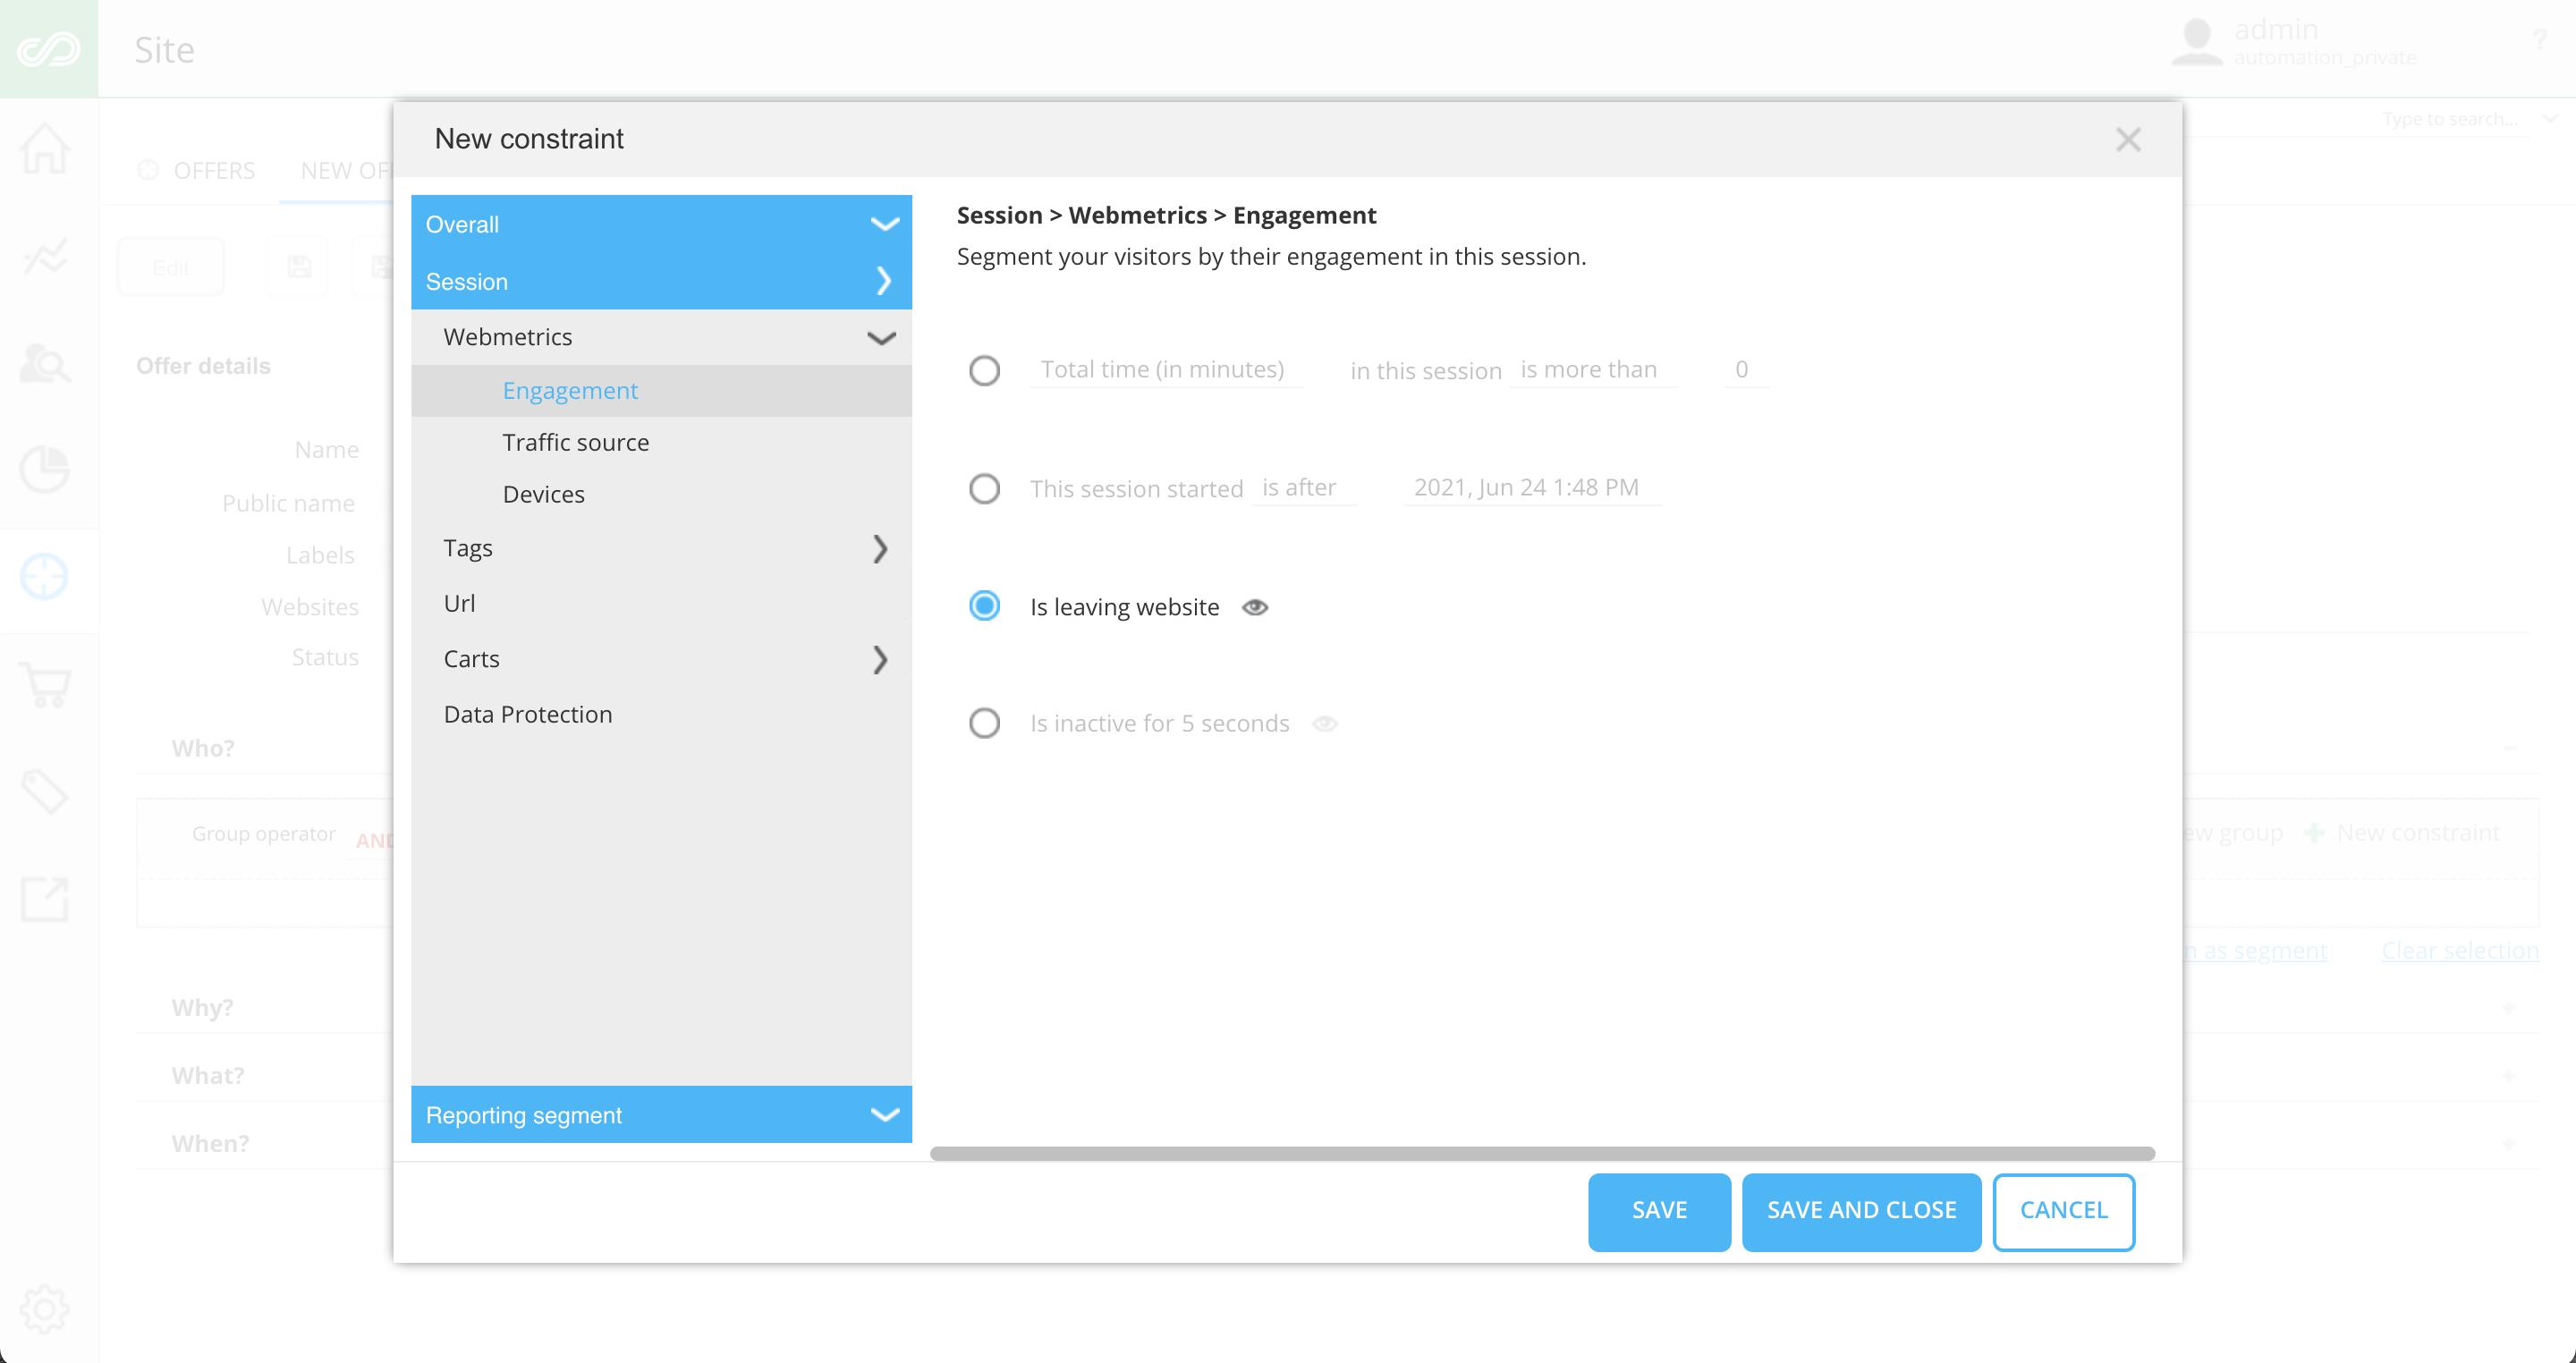The image size is (2576, 1363).
Task: Click the horizontal scrollbar in dialog
Action: click(x=1541, y=1153)
